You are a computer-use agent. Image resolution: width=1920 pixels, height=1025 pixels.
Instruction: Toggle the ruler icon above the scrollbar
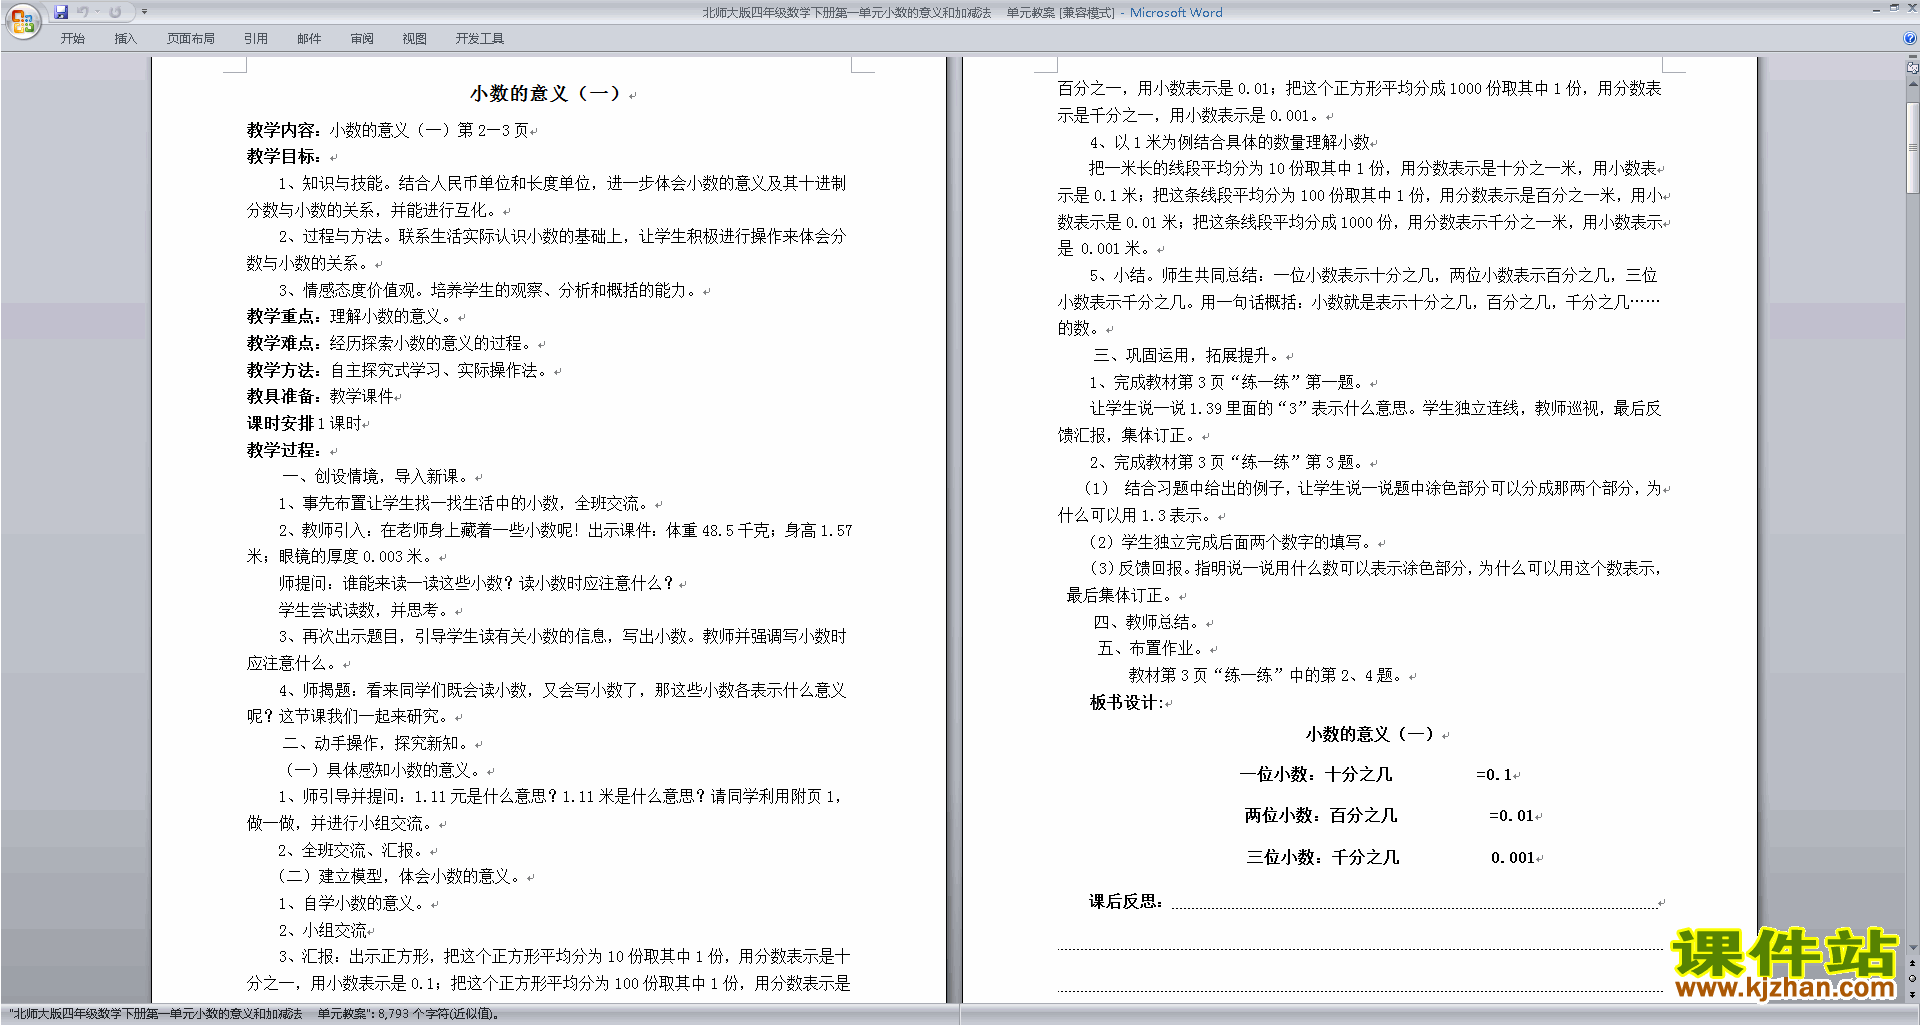point(1913,68)
